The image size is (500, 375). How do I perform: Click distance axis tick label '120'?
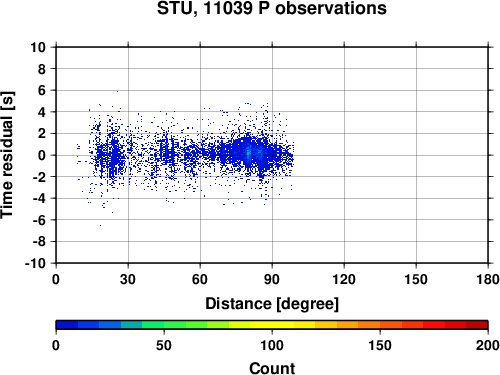(344, 279)
